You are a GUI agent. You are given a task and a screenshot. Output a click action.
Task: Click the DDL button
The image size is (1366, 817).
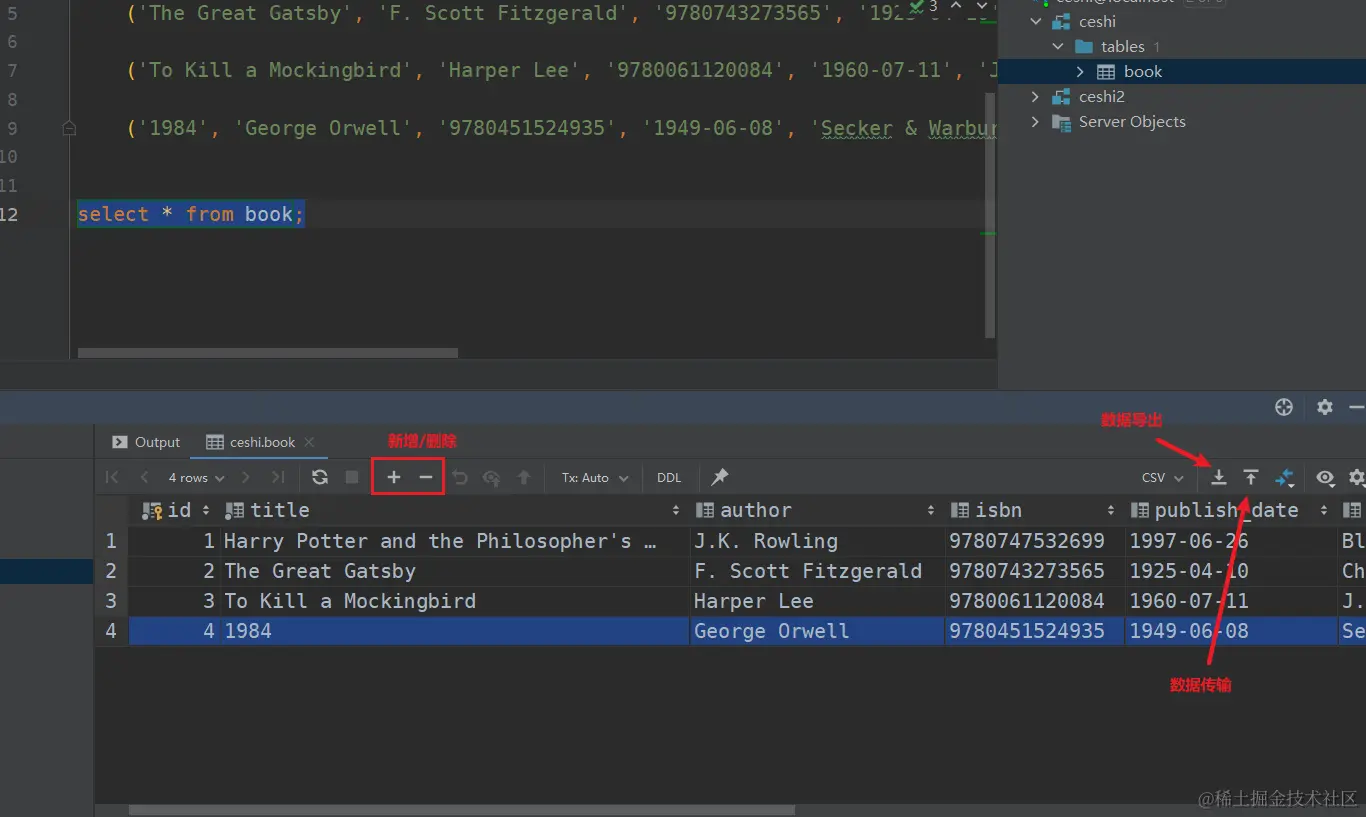point(669,478)
